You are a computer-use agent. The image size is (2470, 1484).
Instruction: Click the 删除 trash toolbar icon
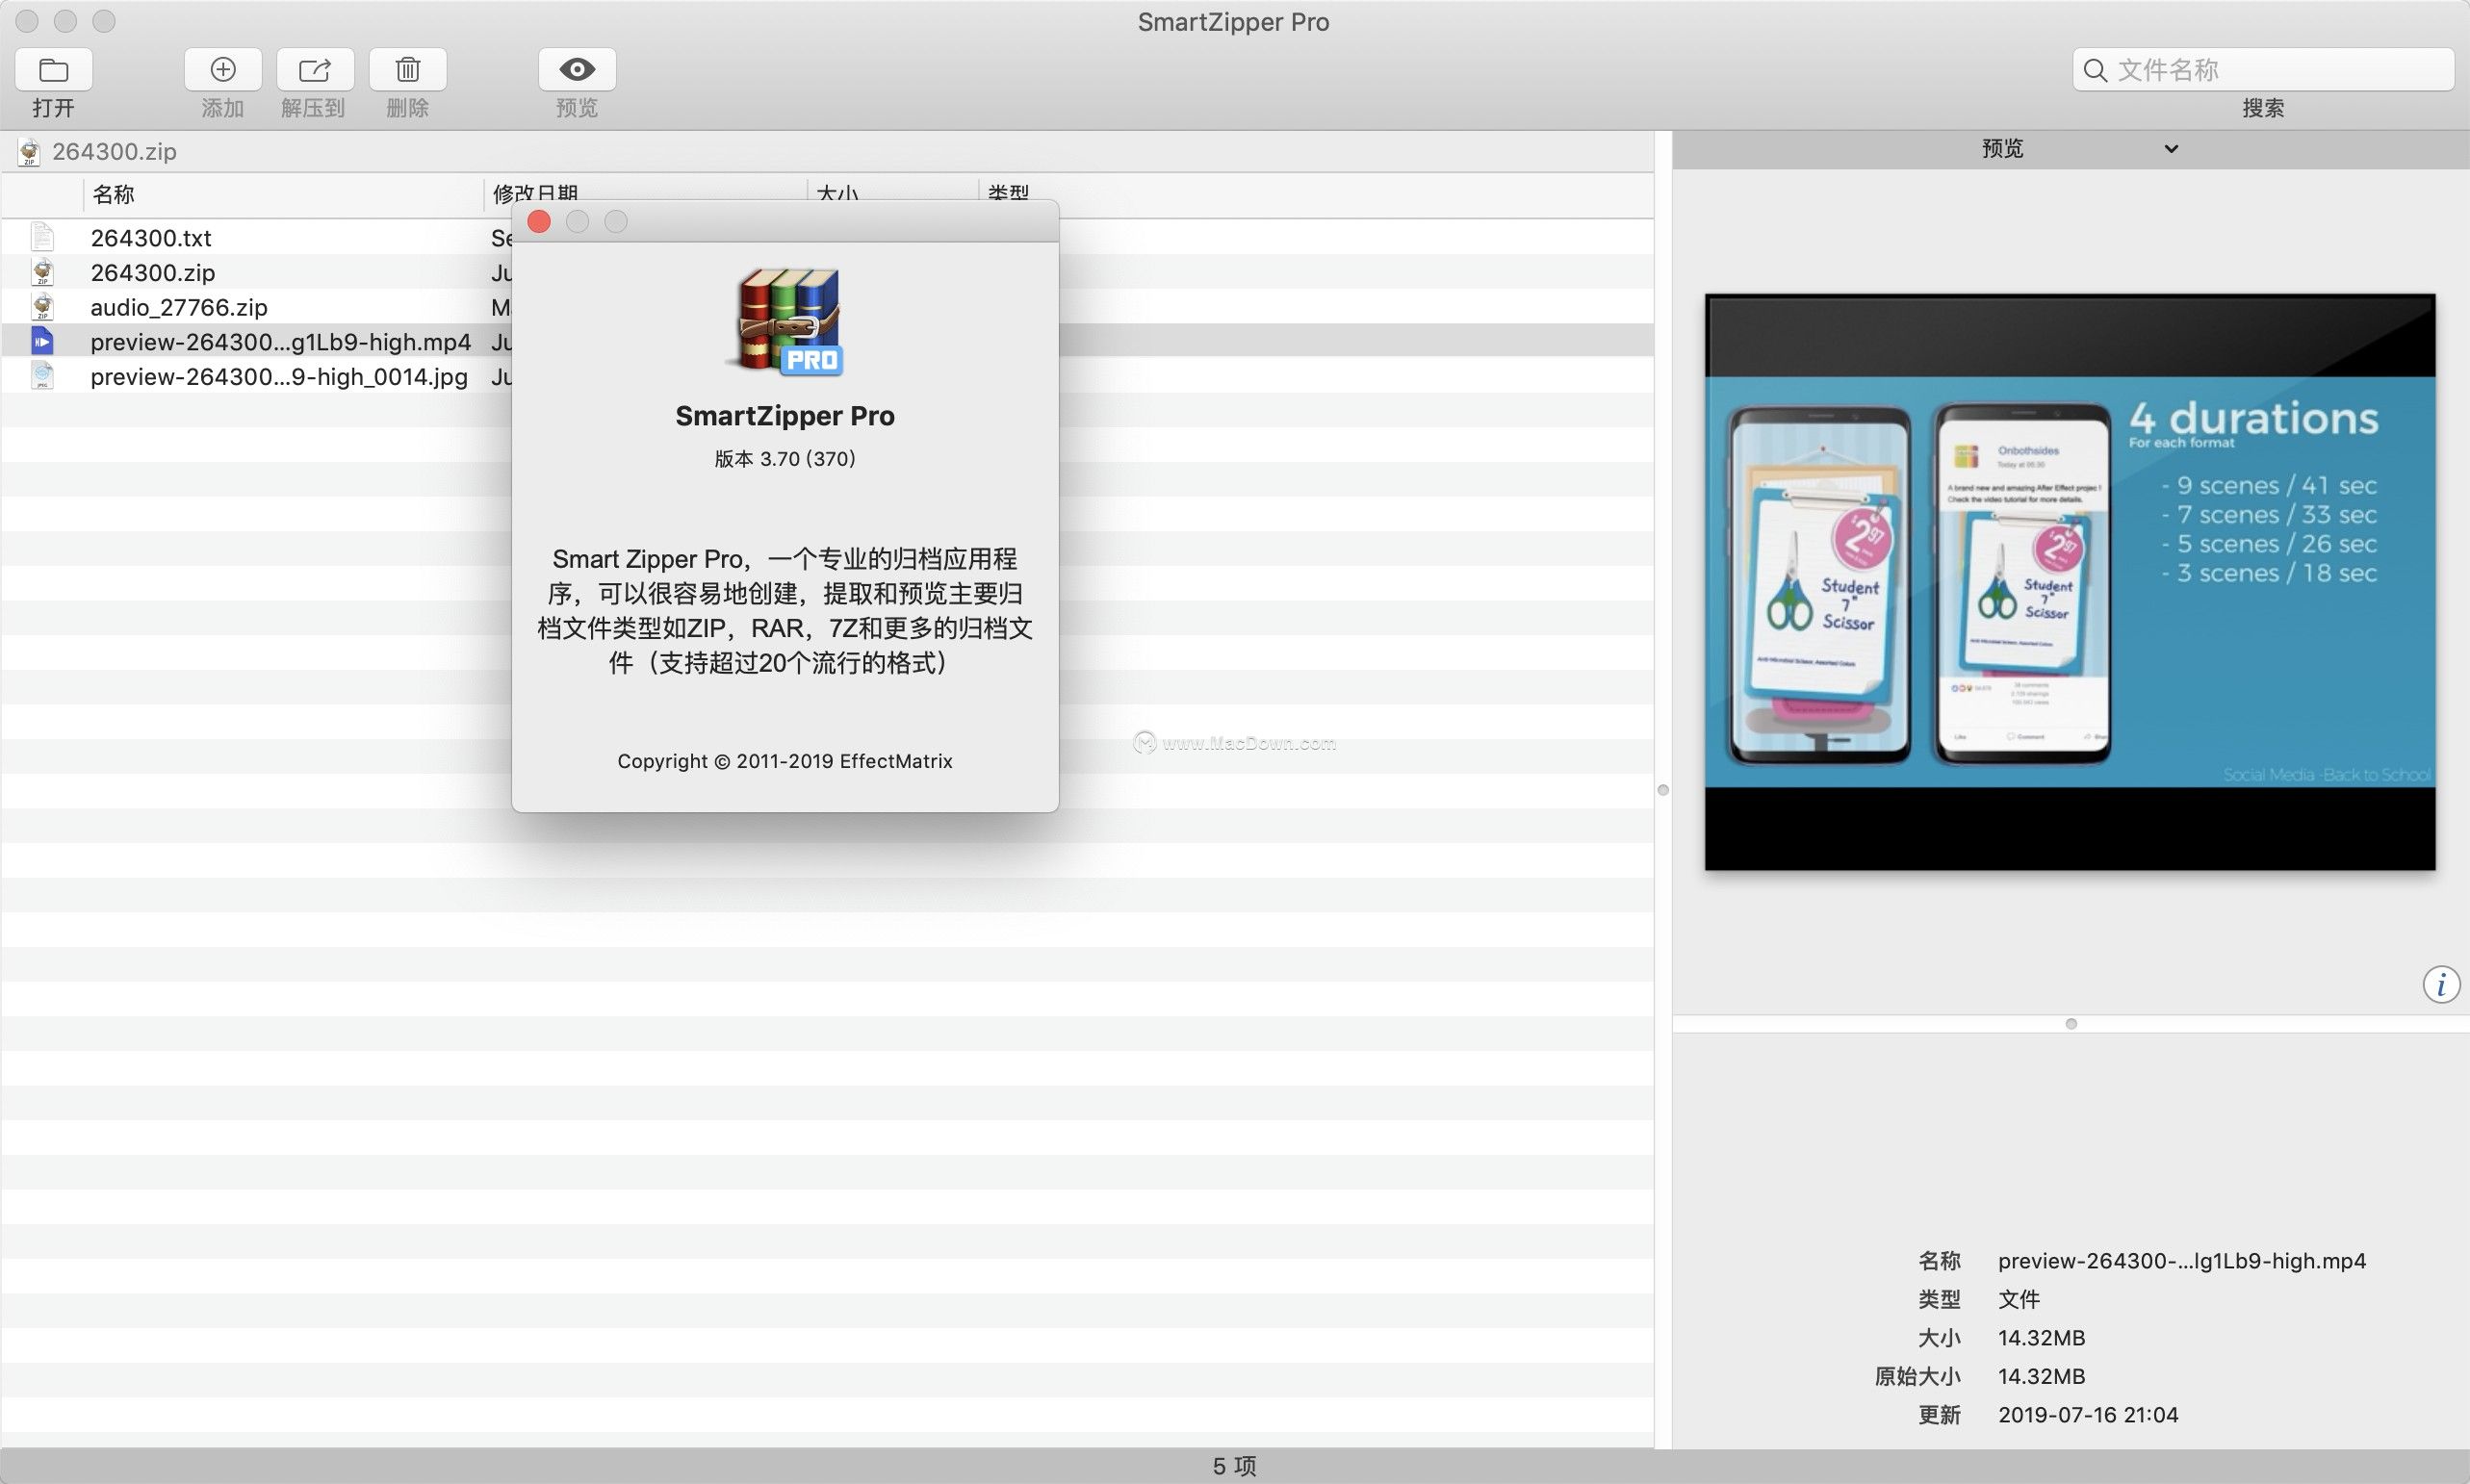407,70
